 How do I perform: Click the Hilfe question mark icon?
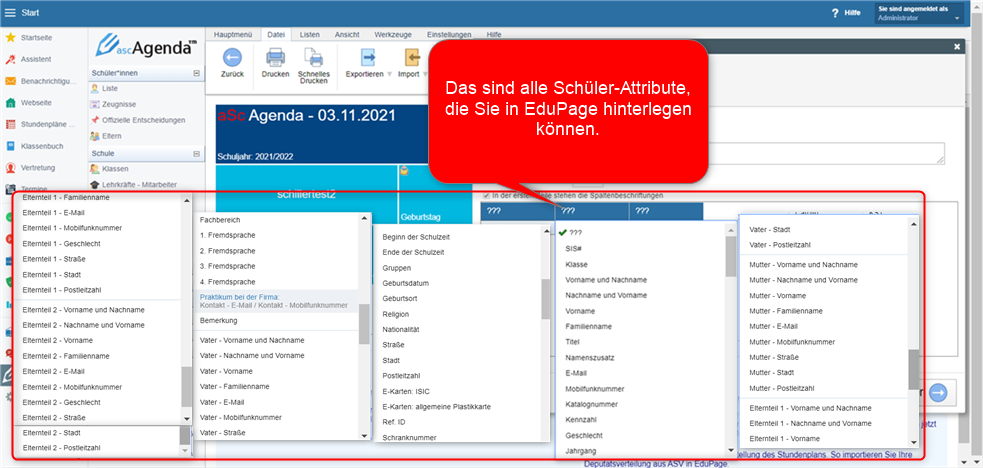coord(834,13)
